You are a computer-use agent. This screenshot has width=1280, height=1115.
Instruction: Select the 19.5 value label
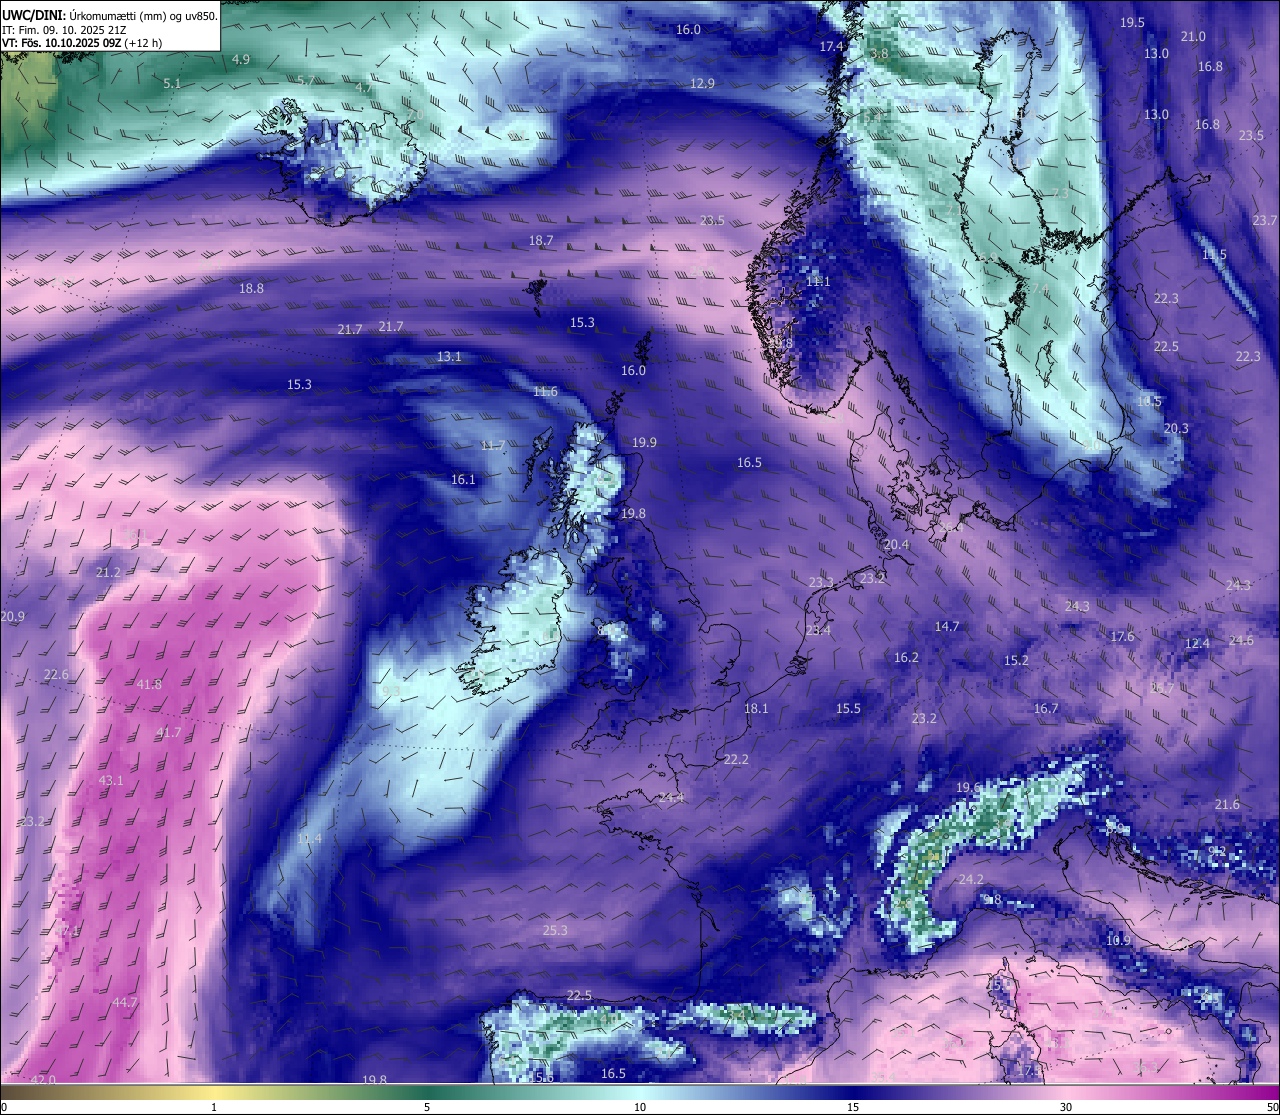(x=1132, y=23)
